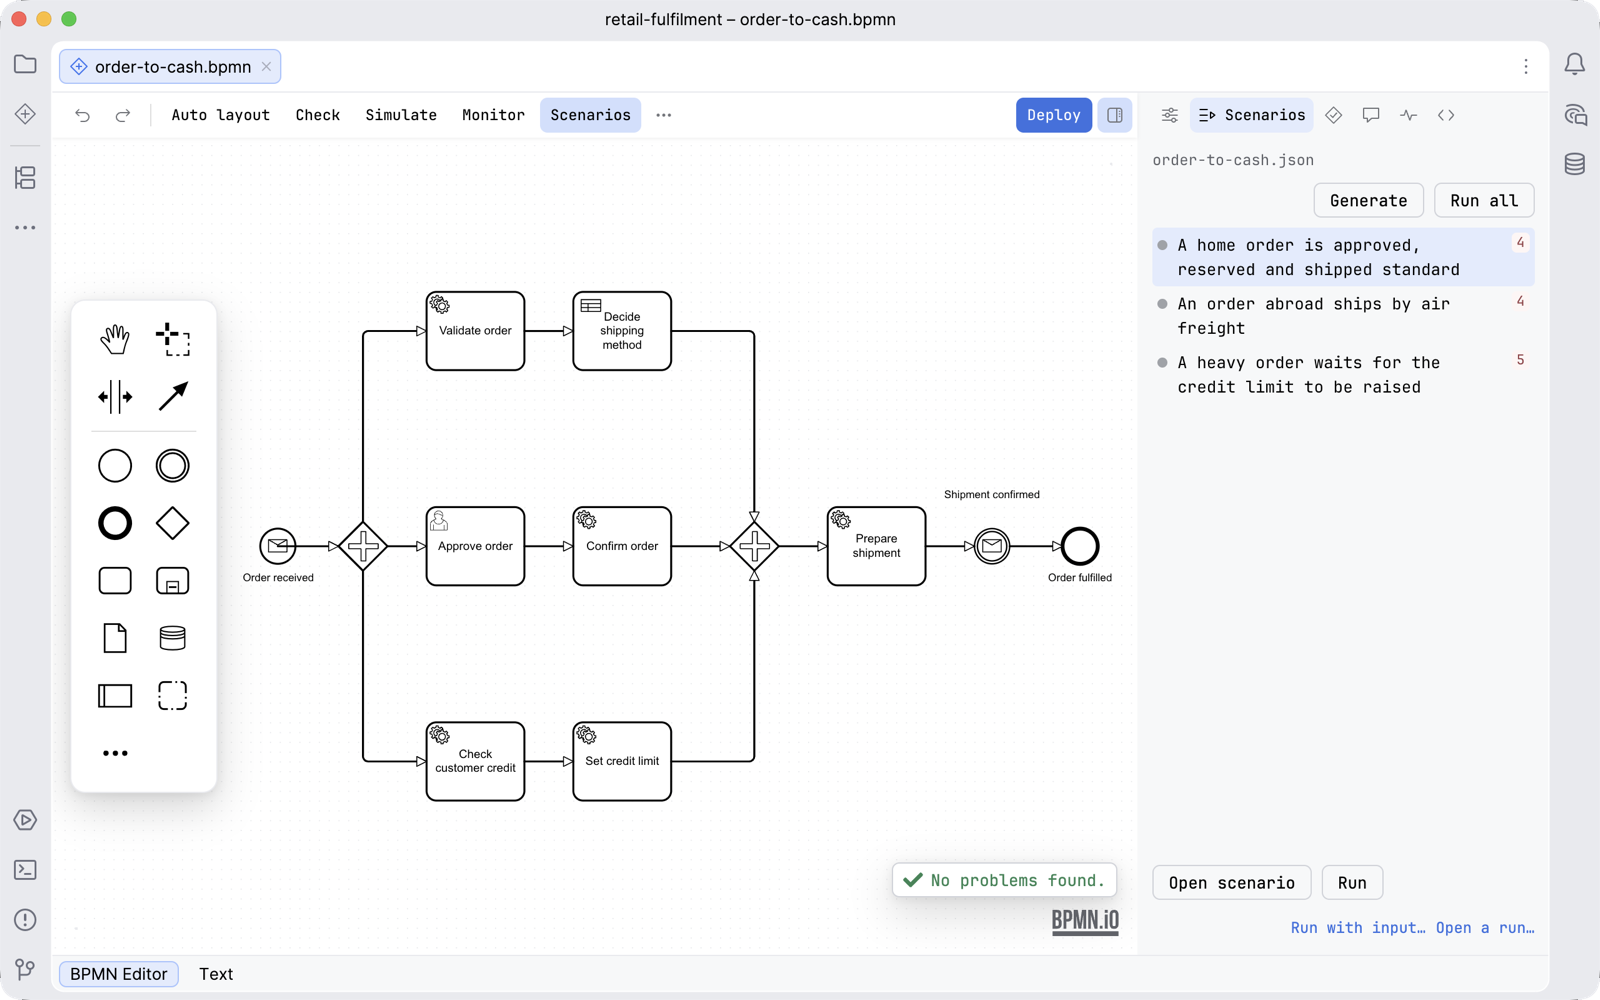Redo the last diagram change
The height and width of the screenshot is (1000, 1600).
[123, 115]
